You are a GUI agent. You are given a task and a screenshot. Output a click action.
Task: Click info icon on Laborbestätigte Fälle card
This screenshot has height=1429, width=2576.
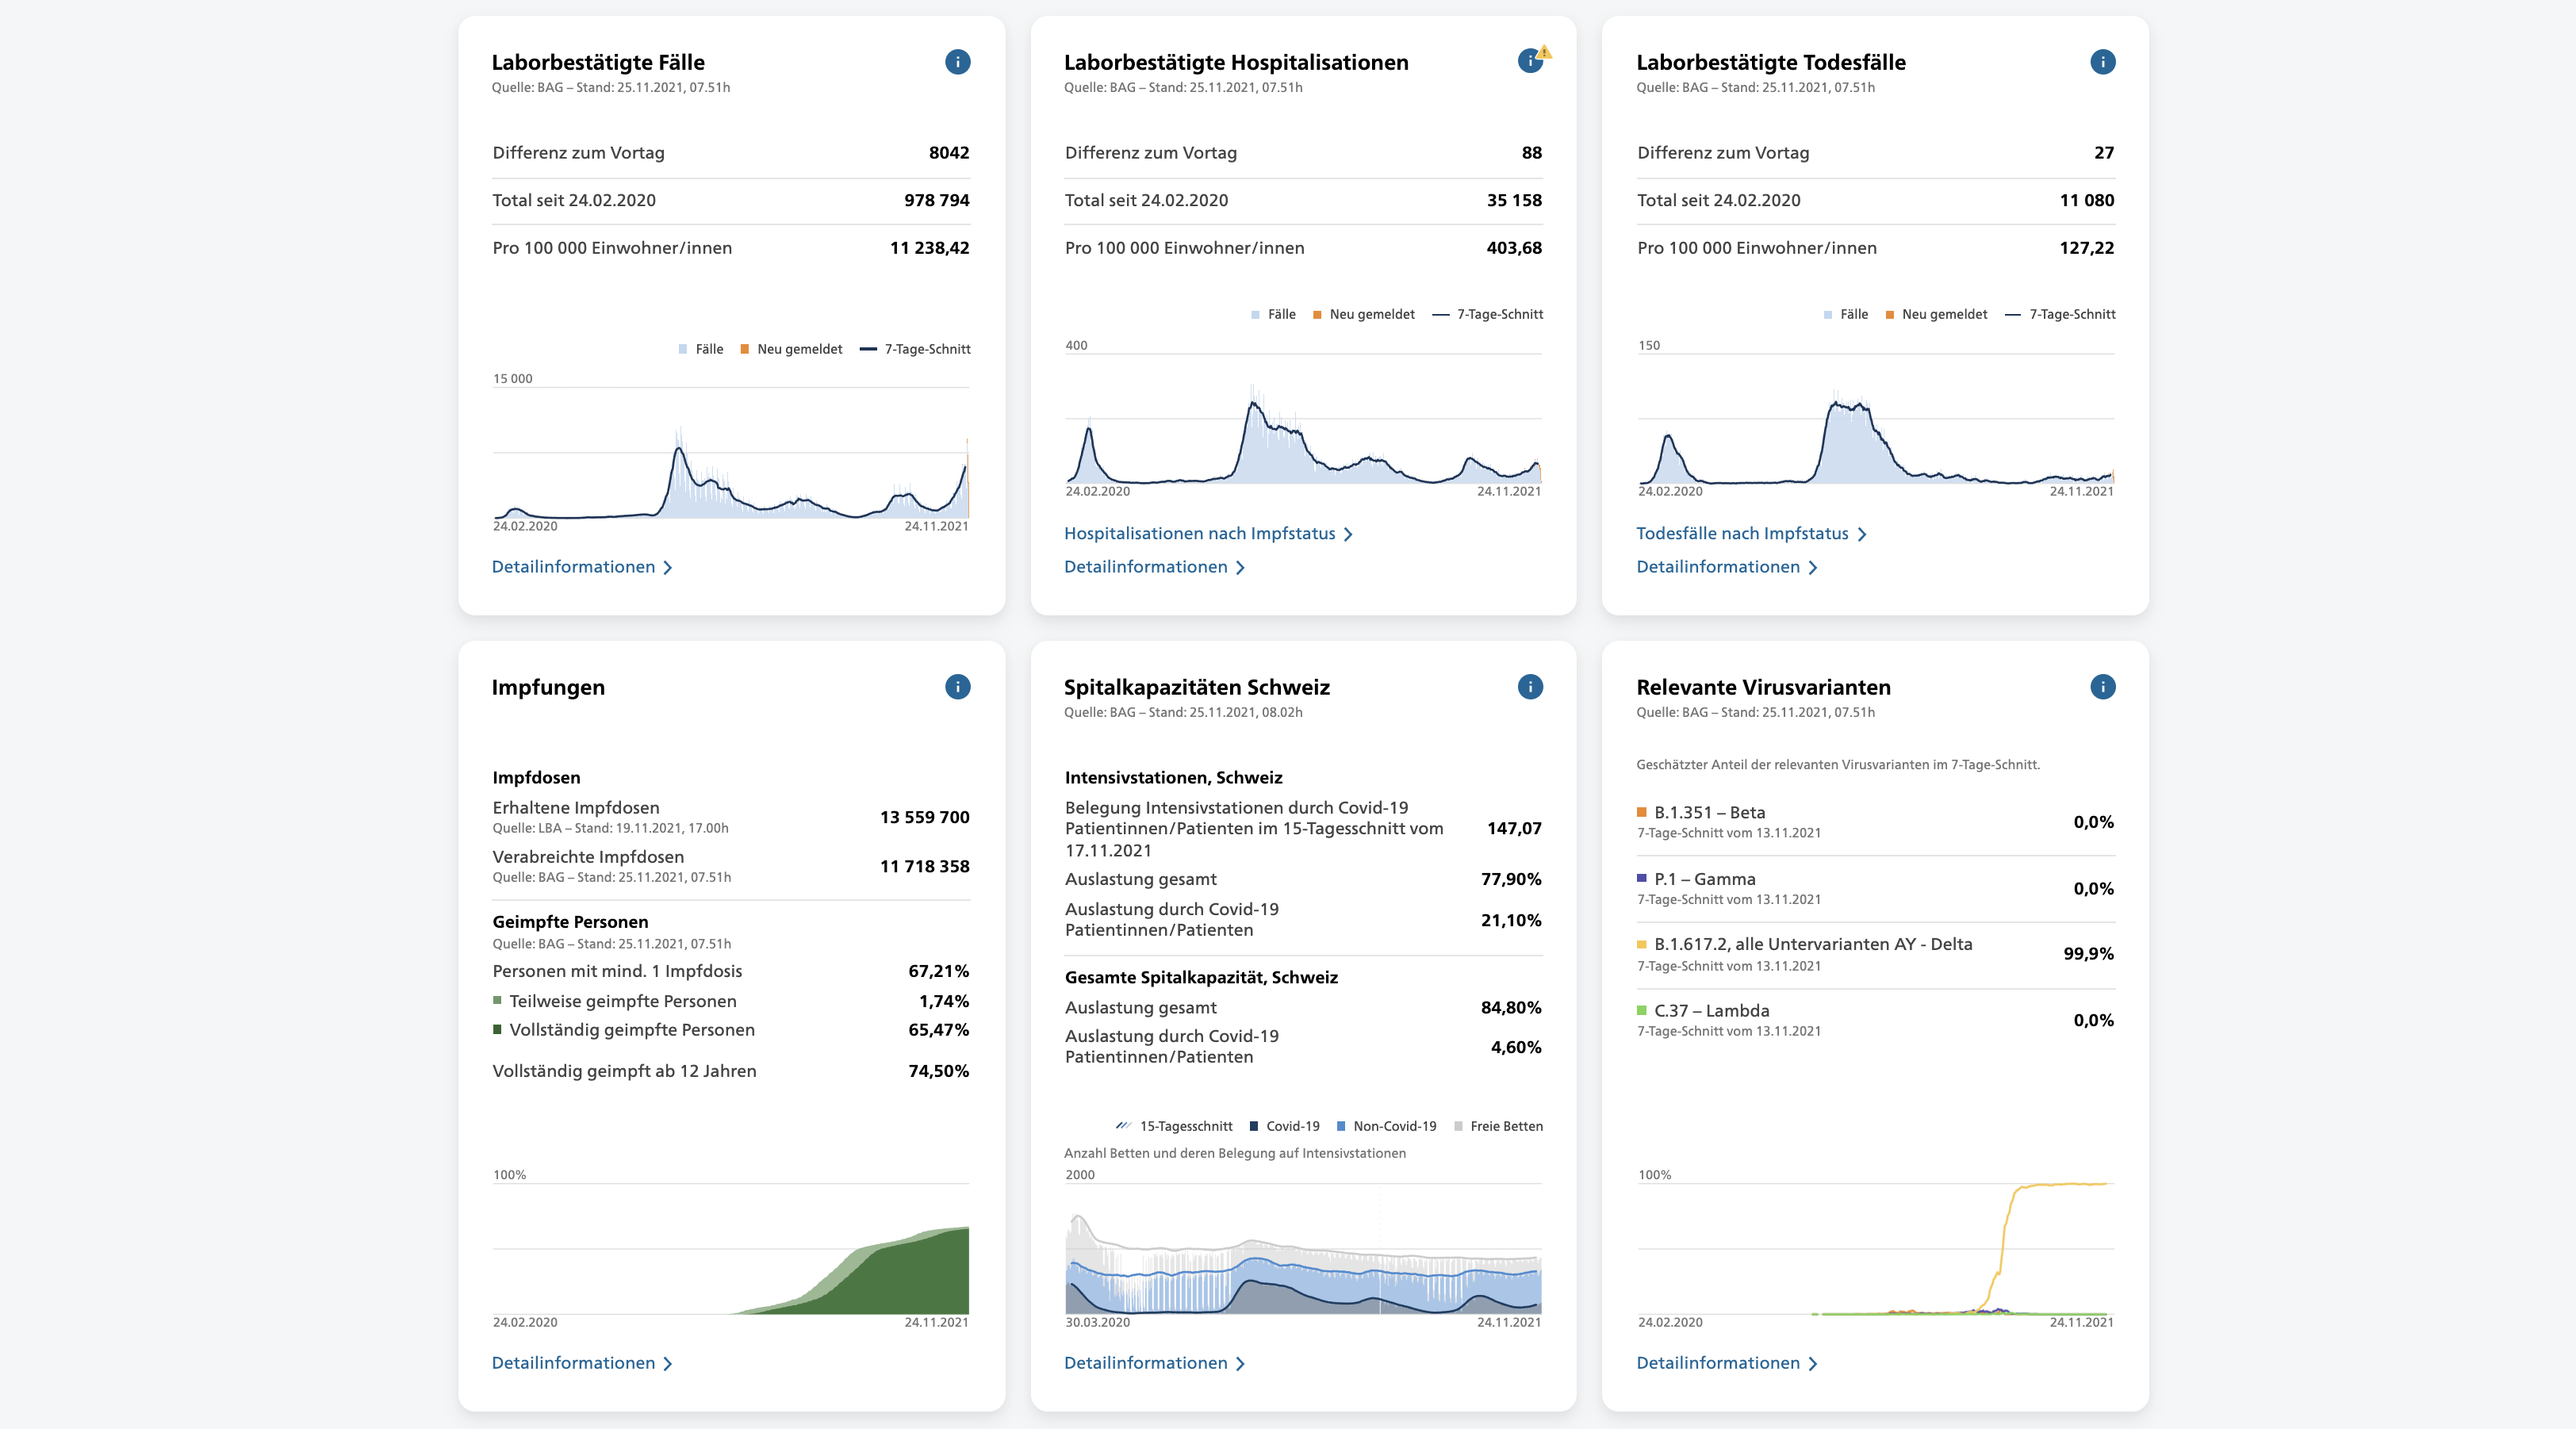(957, 62)
